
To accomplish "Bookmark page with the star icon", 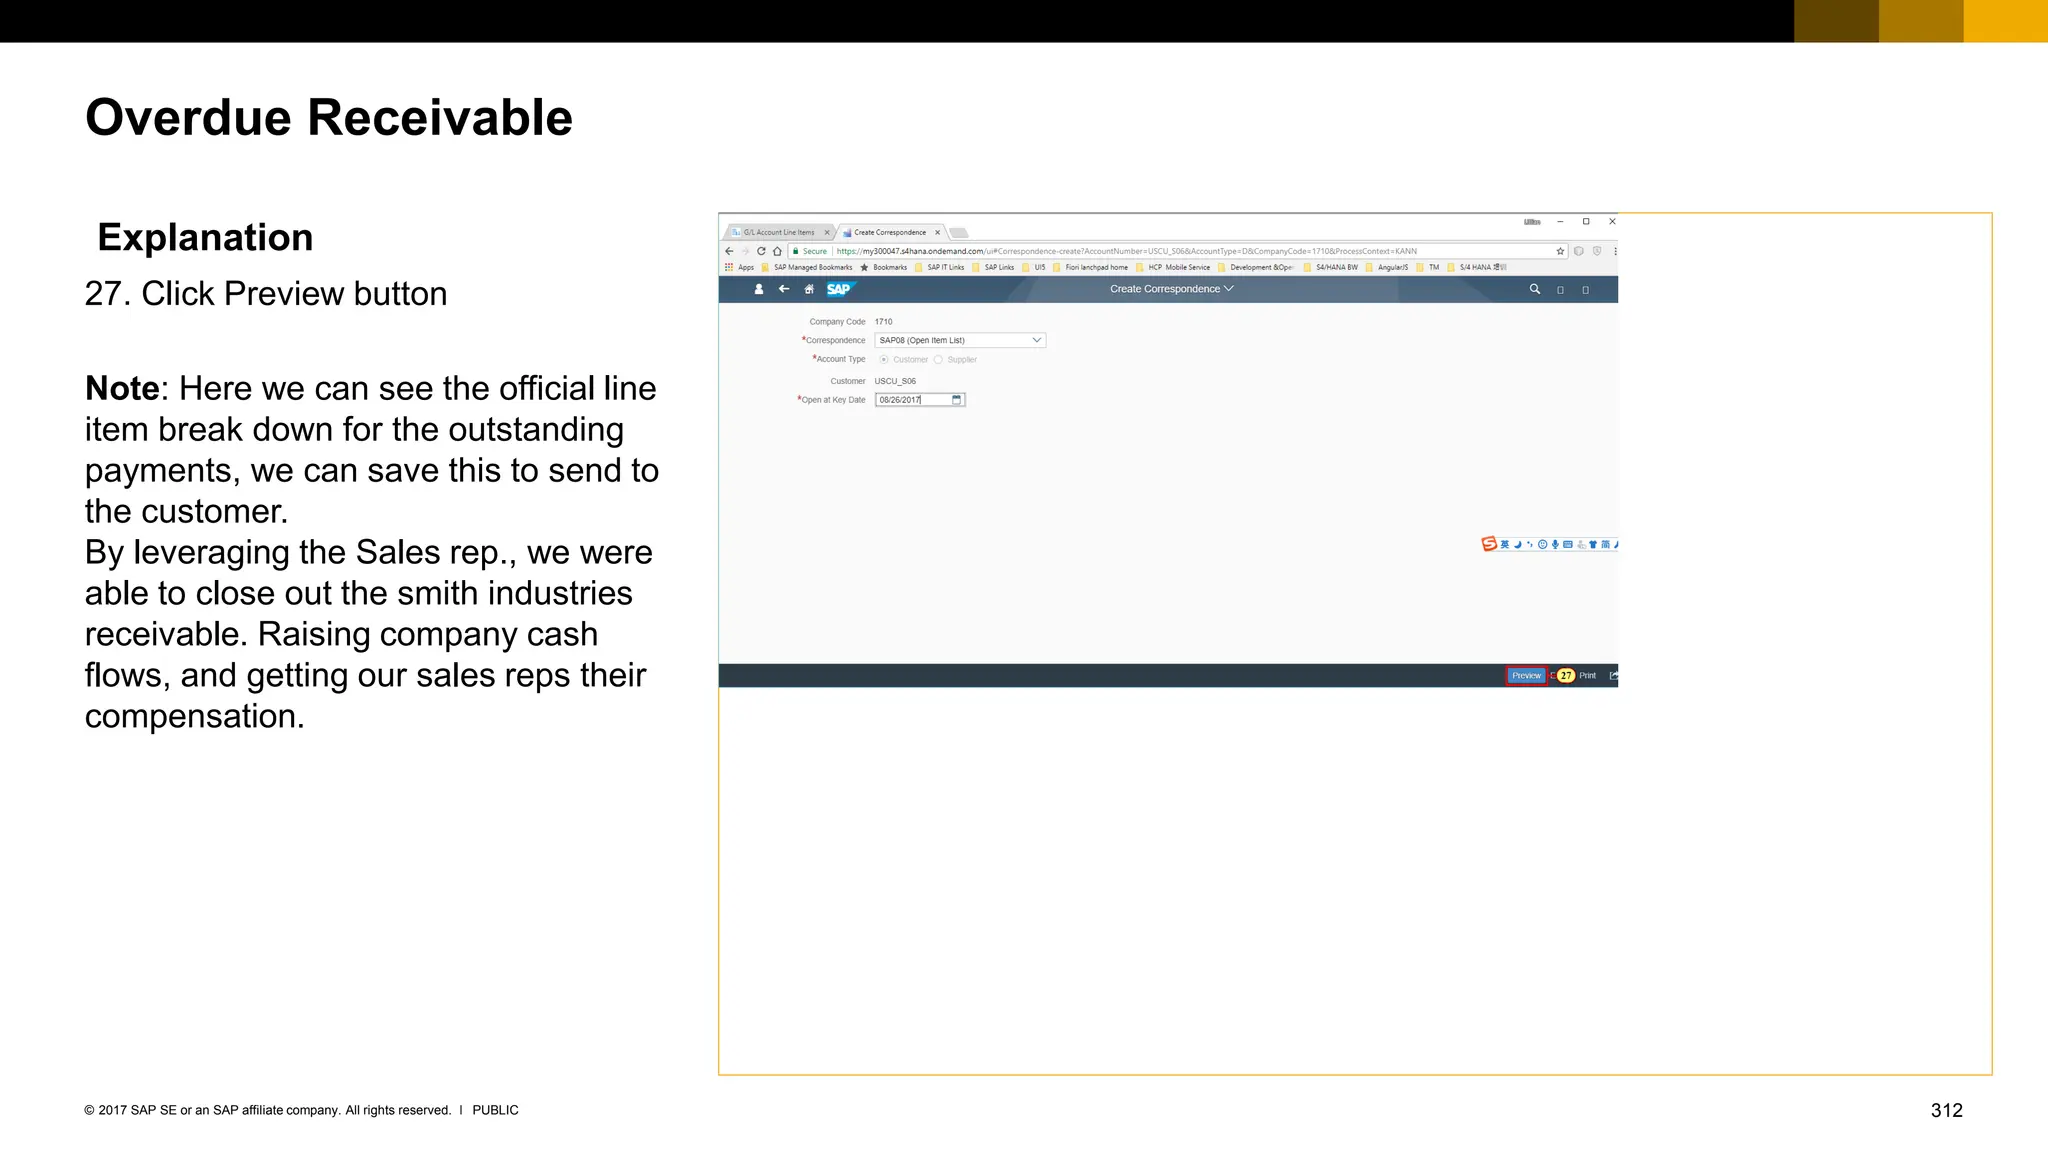I will [x=1560, y=251].
